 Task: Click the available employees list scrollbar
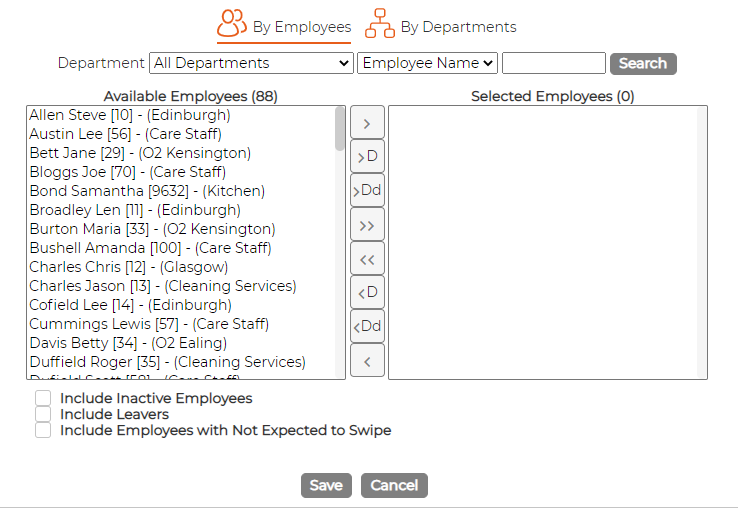pos(340,242)
